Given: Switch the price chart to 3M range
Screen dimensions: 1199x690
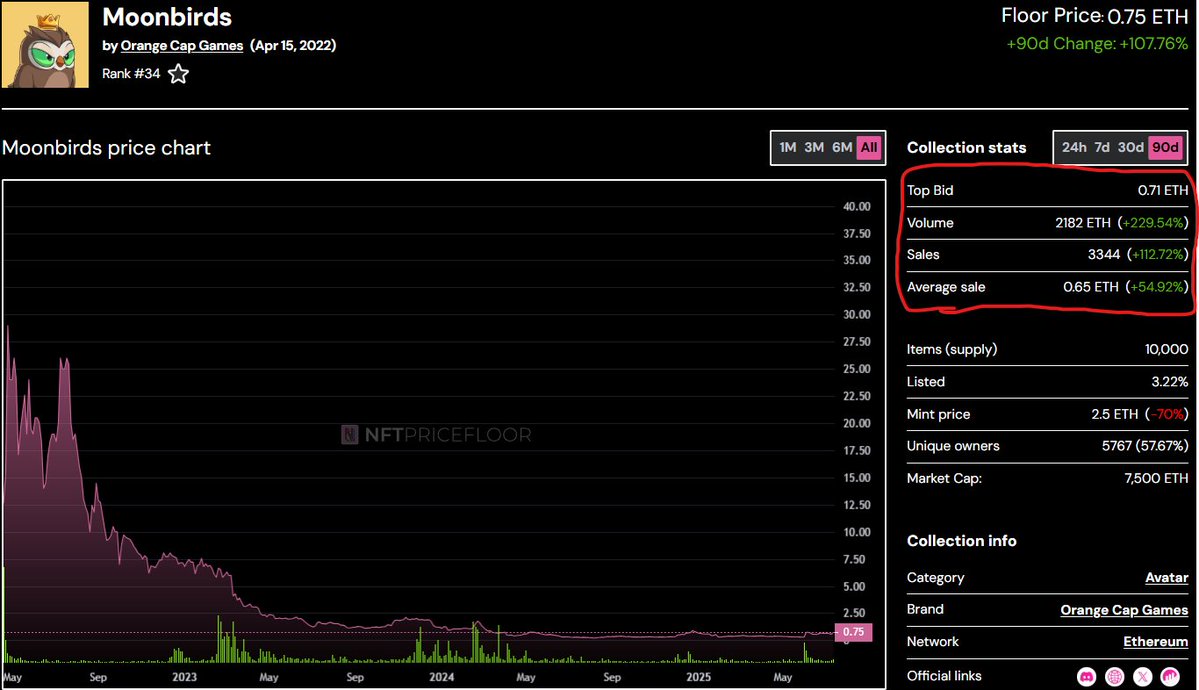Looking at the screenshot, I should point(814,148).
